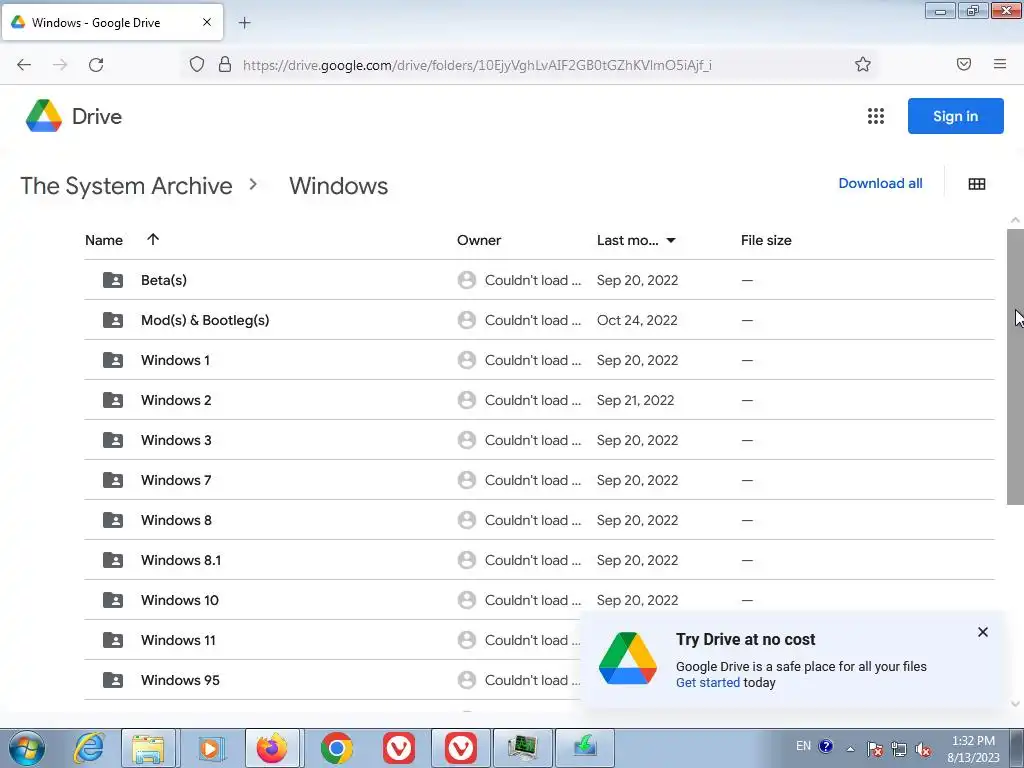Select the Windows breadcrumb

pos(338,185)
